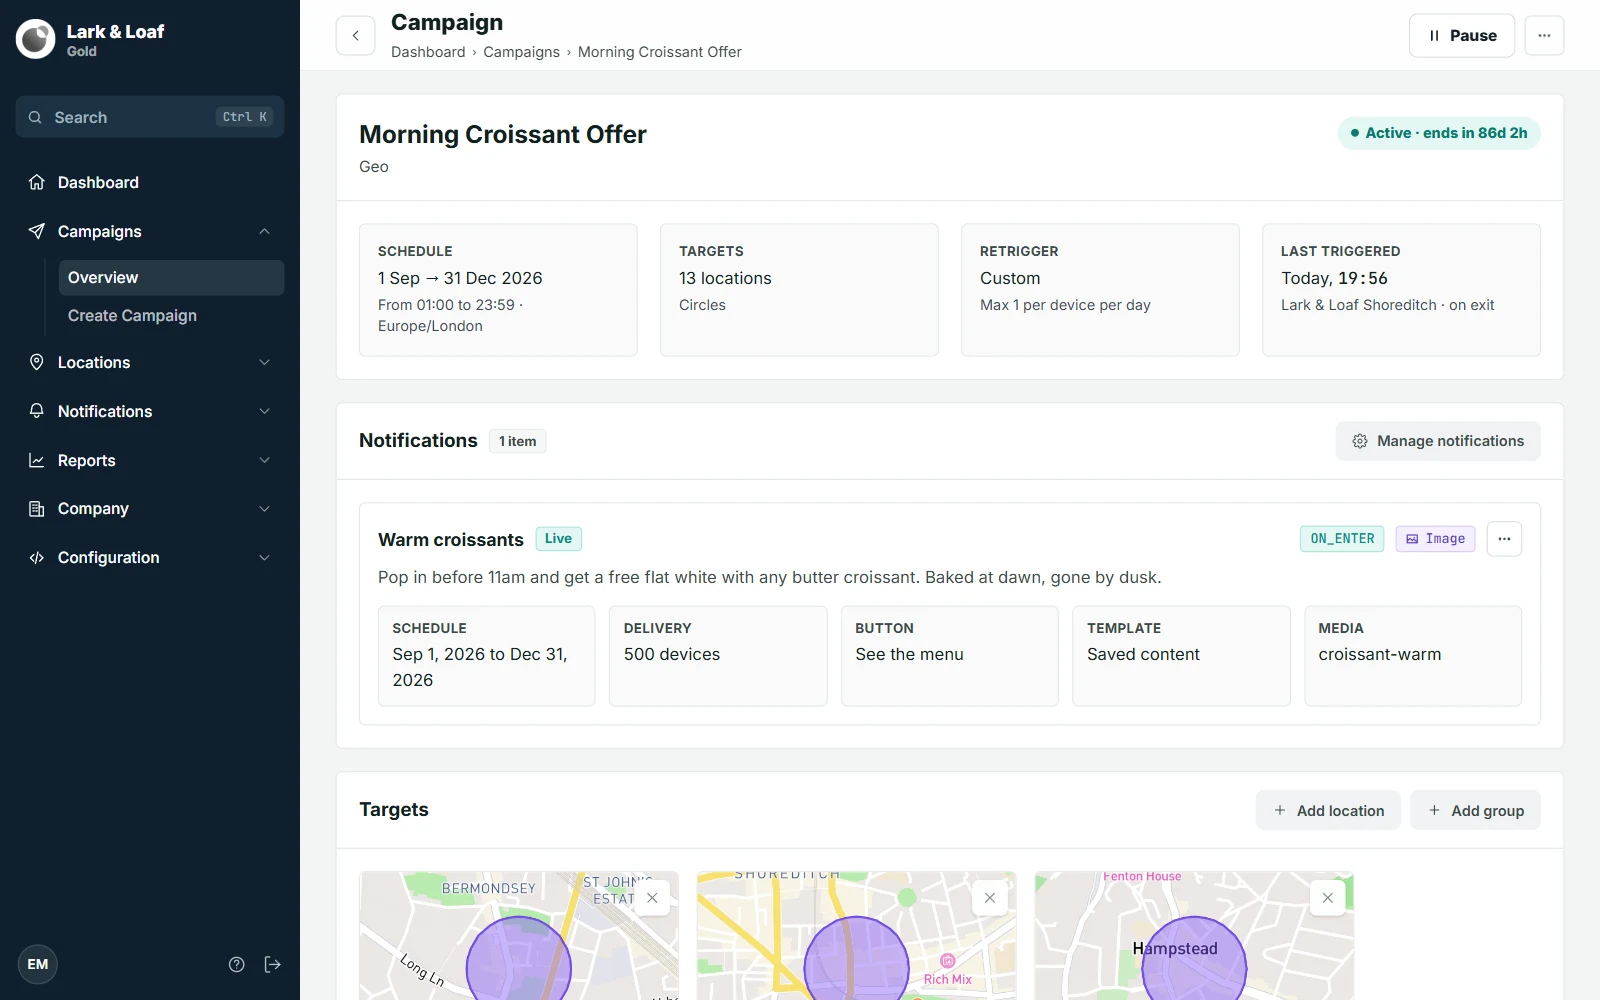Click the ON_ENTER tag
1600x1000 pixels.
tap(1342, 539)
